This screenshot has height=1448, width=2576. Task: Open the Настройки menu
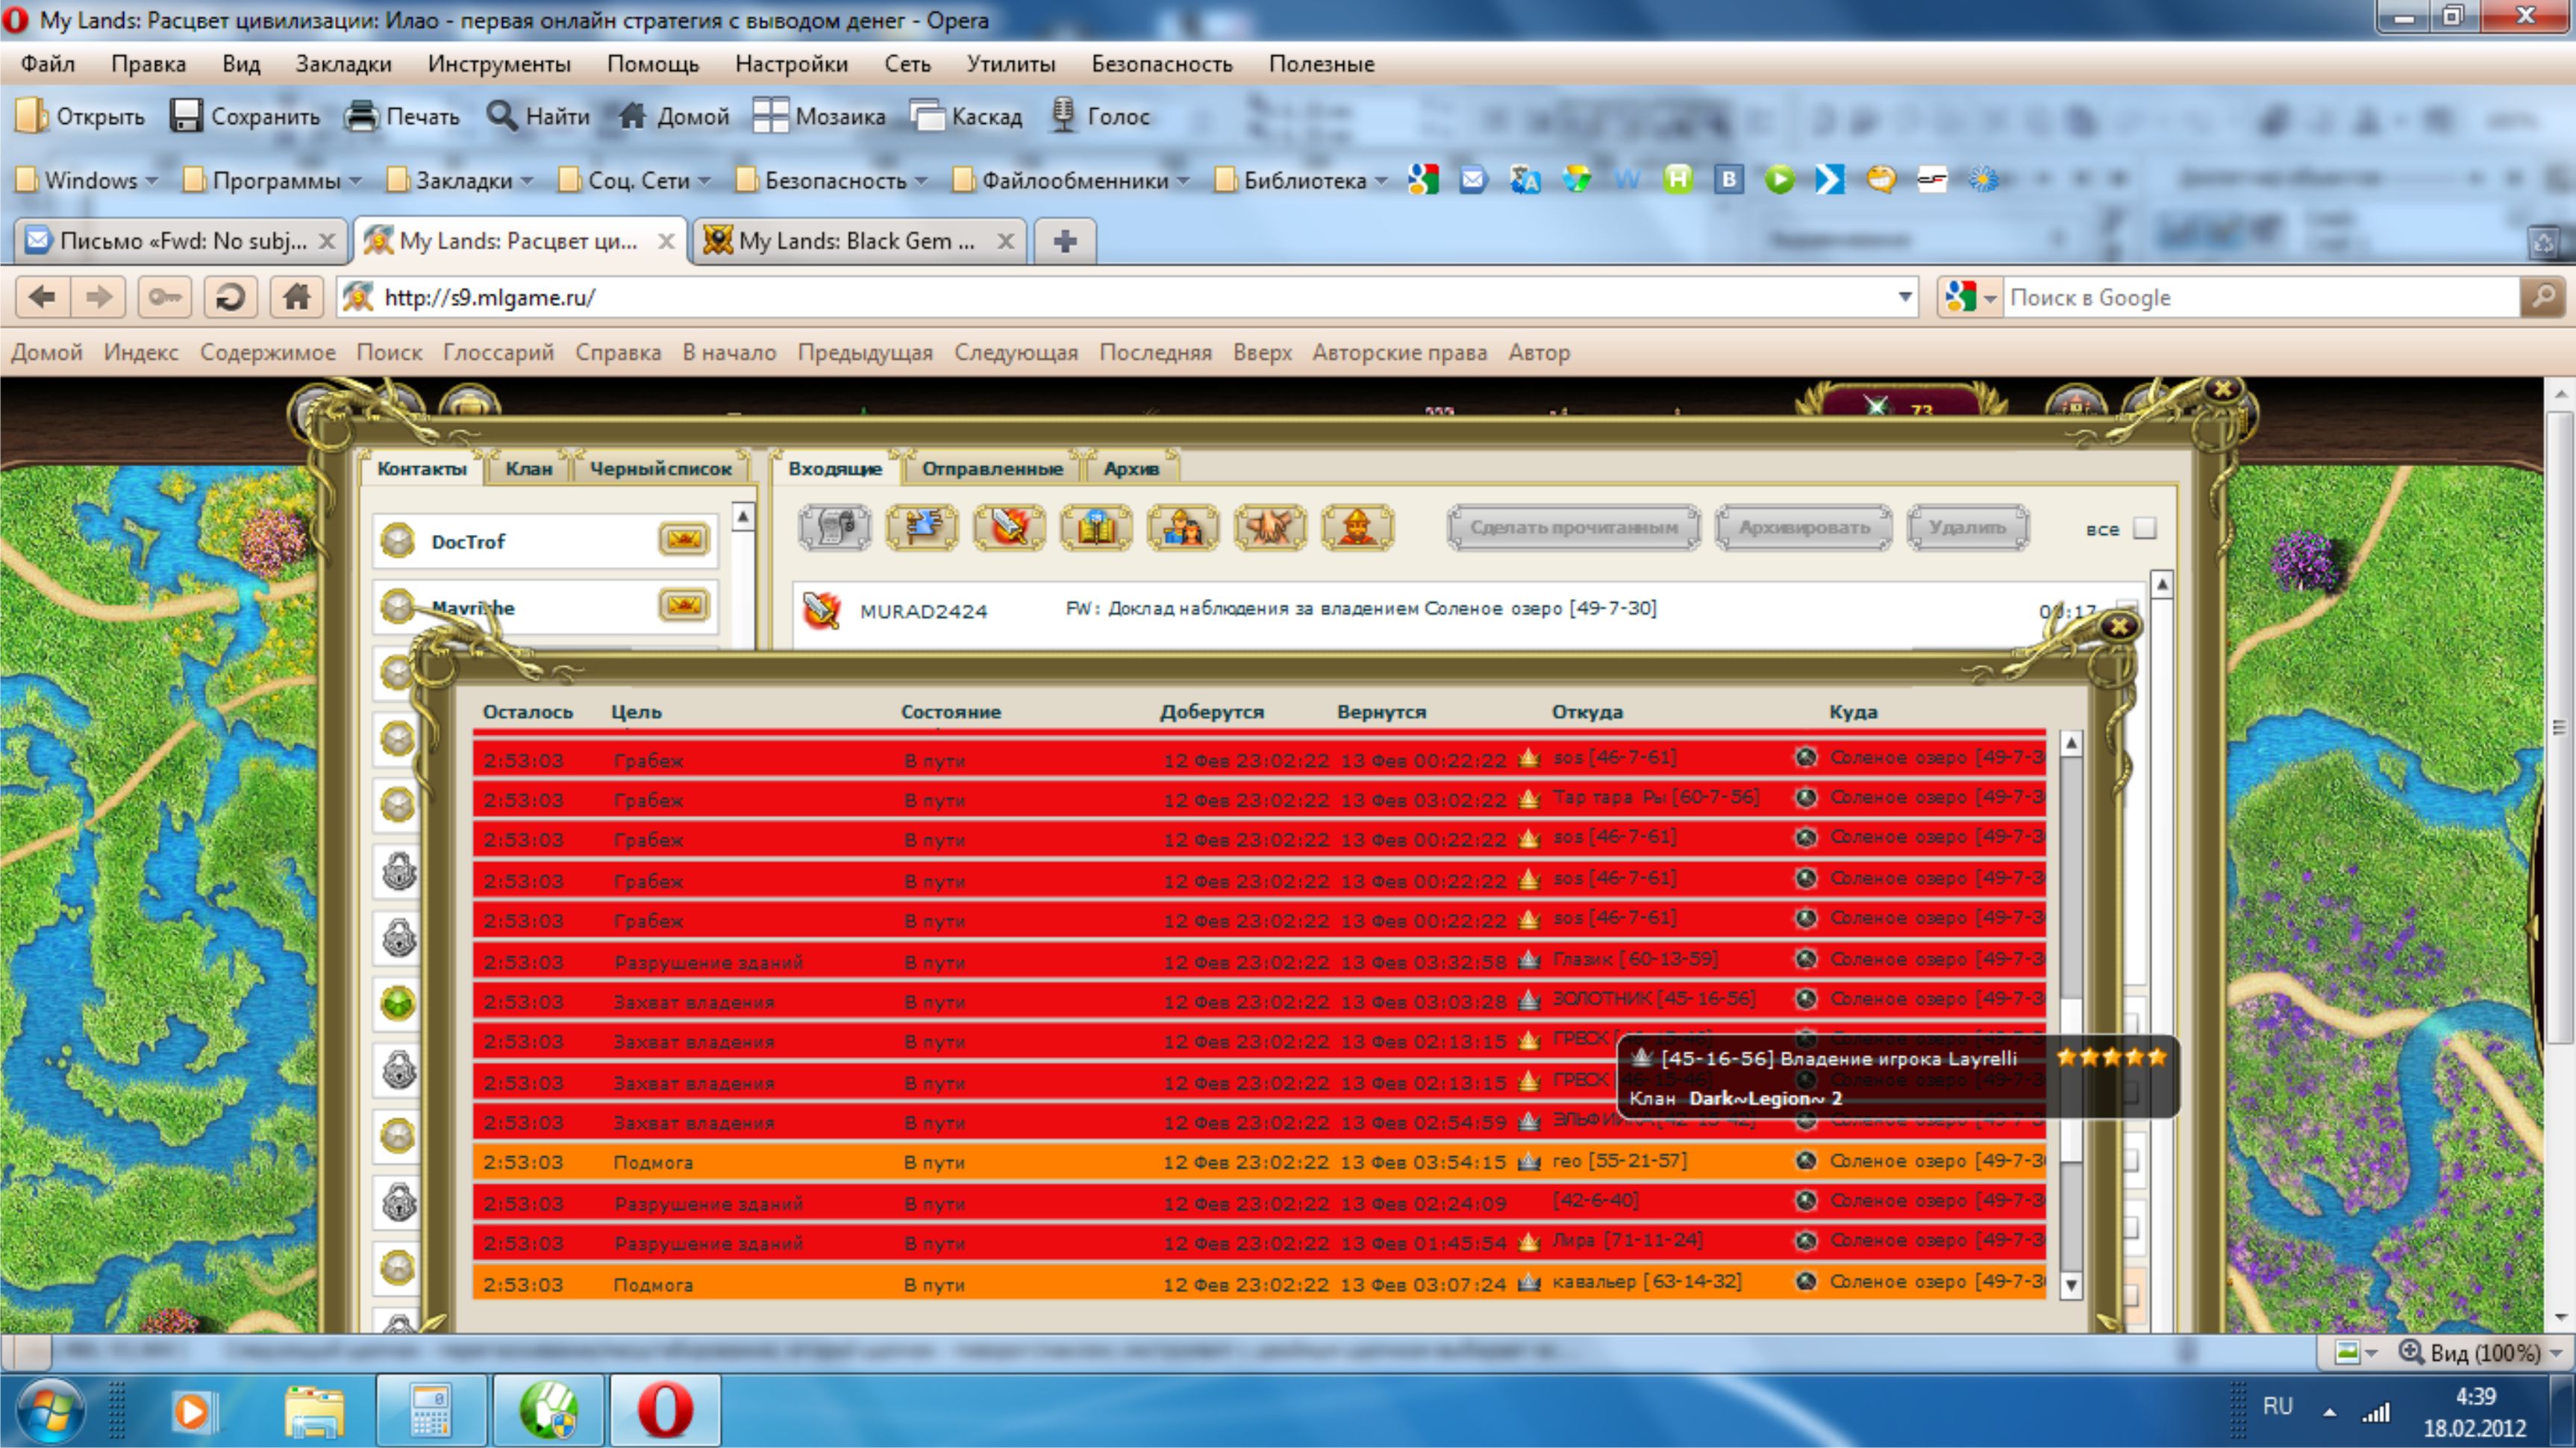(791, 64)
